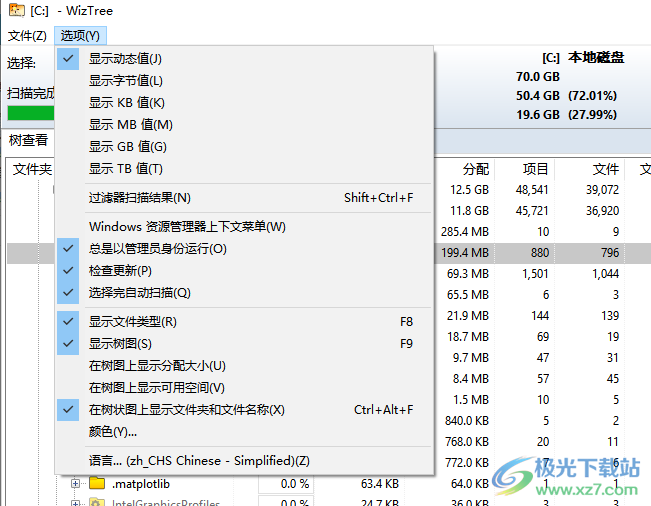Sort by 文件 column header

click(605, 169)
